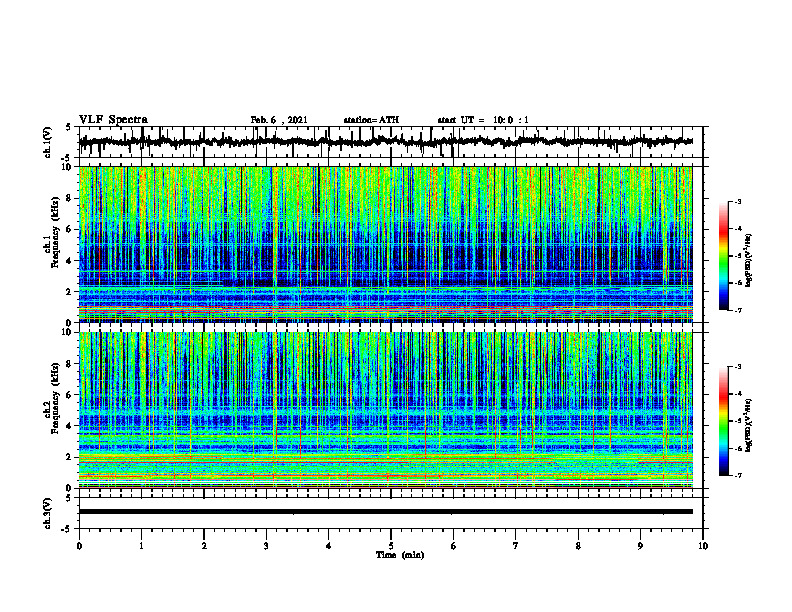The width and height of the screenshot is (792, 612).
Task: Click the "6" kHz tick of ch.2 spectrogram
Action: click(x=71, y=395)
